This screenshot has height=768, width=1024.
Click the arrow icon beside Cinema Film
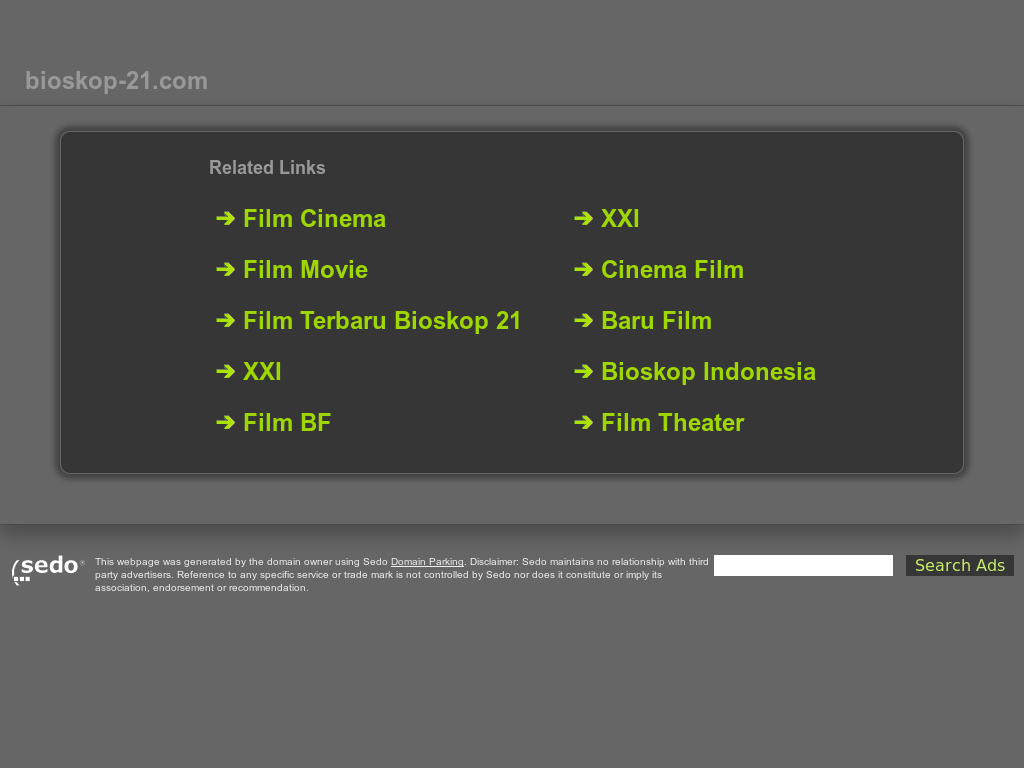click(583, 270)
